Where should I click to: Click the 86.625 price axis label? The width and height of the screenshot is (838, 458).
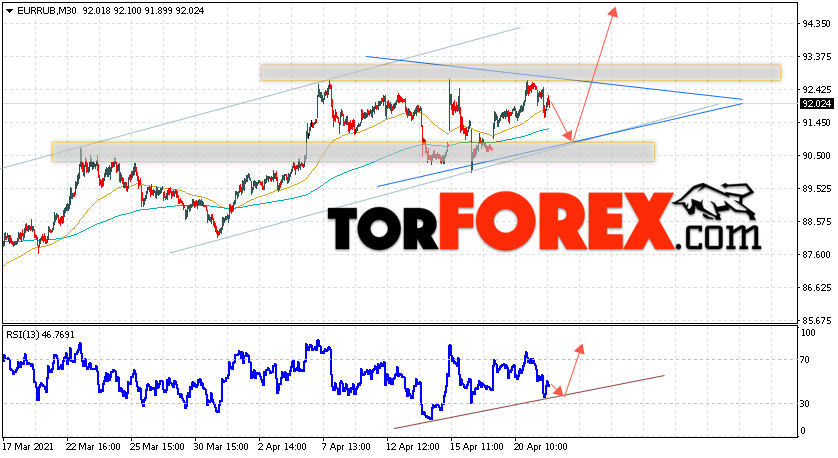pyautogui.click(x=816, y=288)
